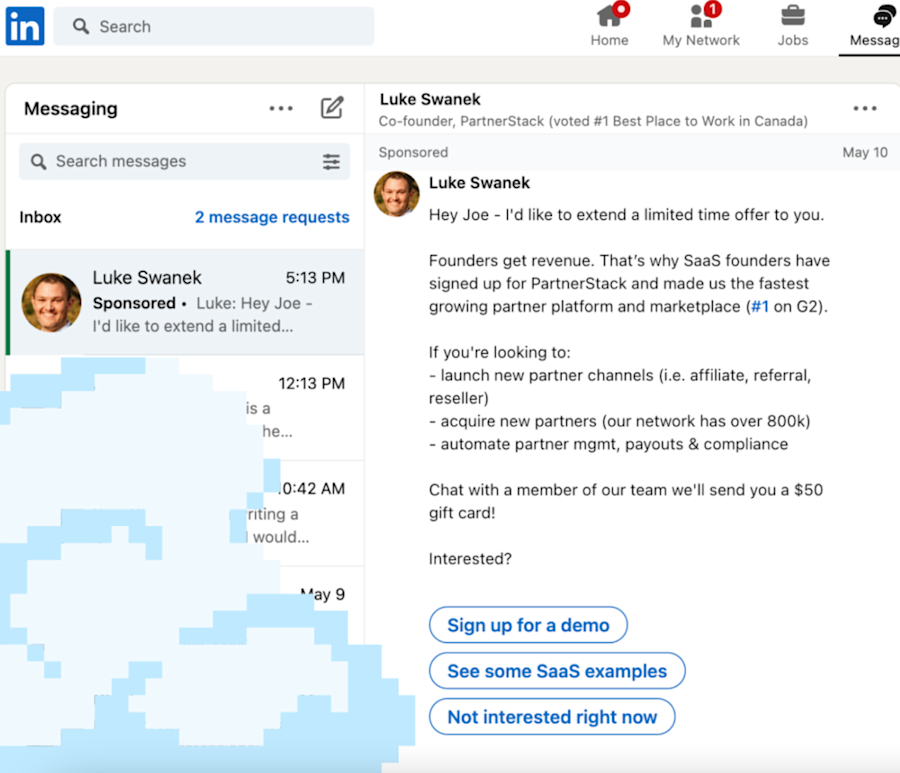This screenshot has width=900, height=773.
Task: Compose a new message
Action: 332,108
